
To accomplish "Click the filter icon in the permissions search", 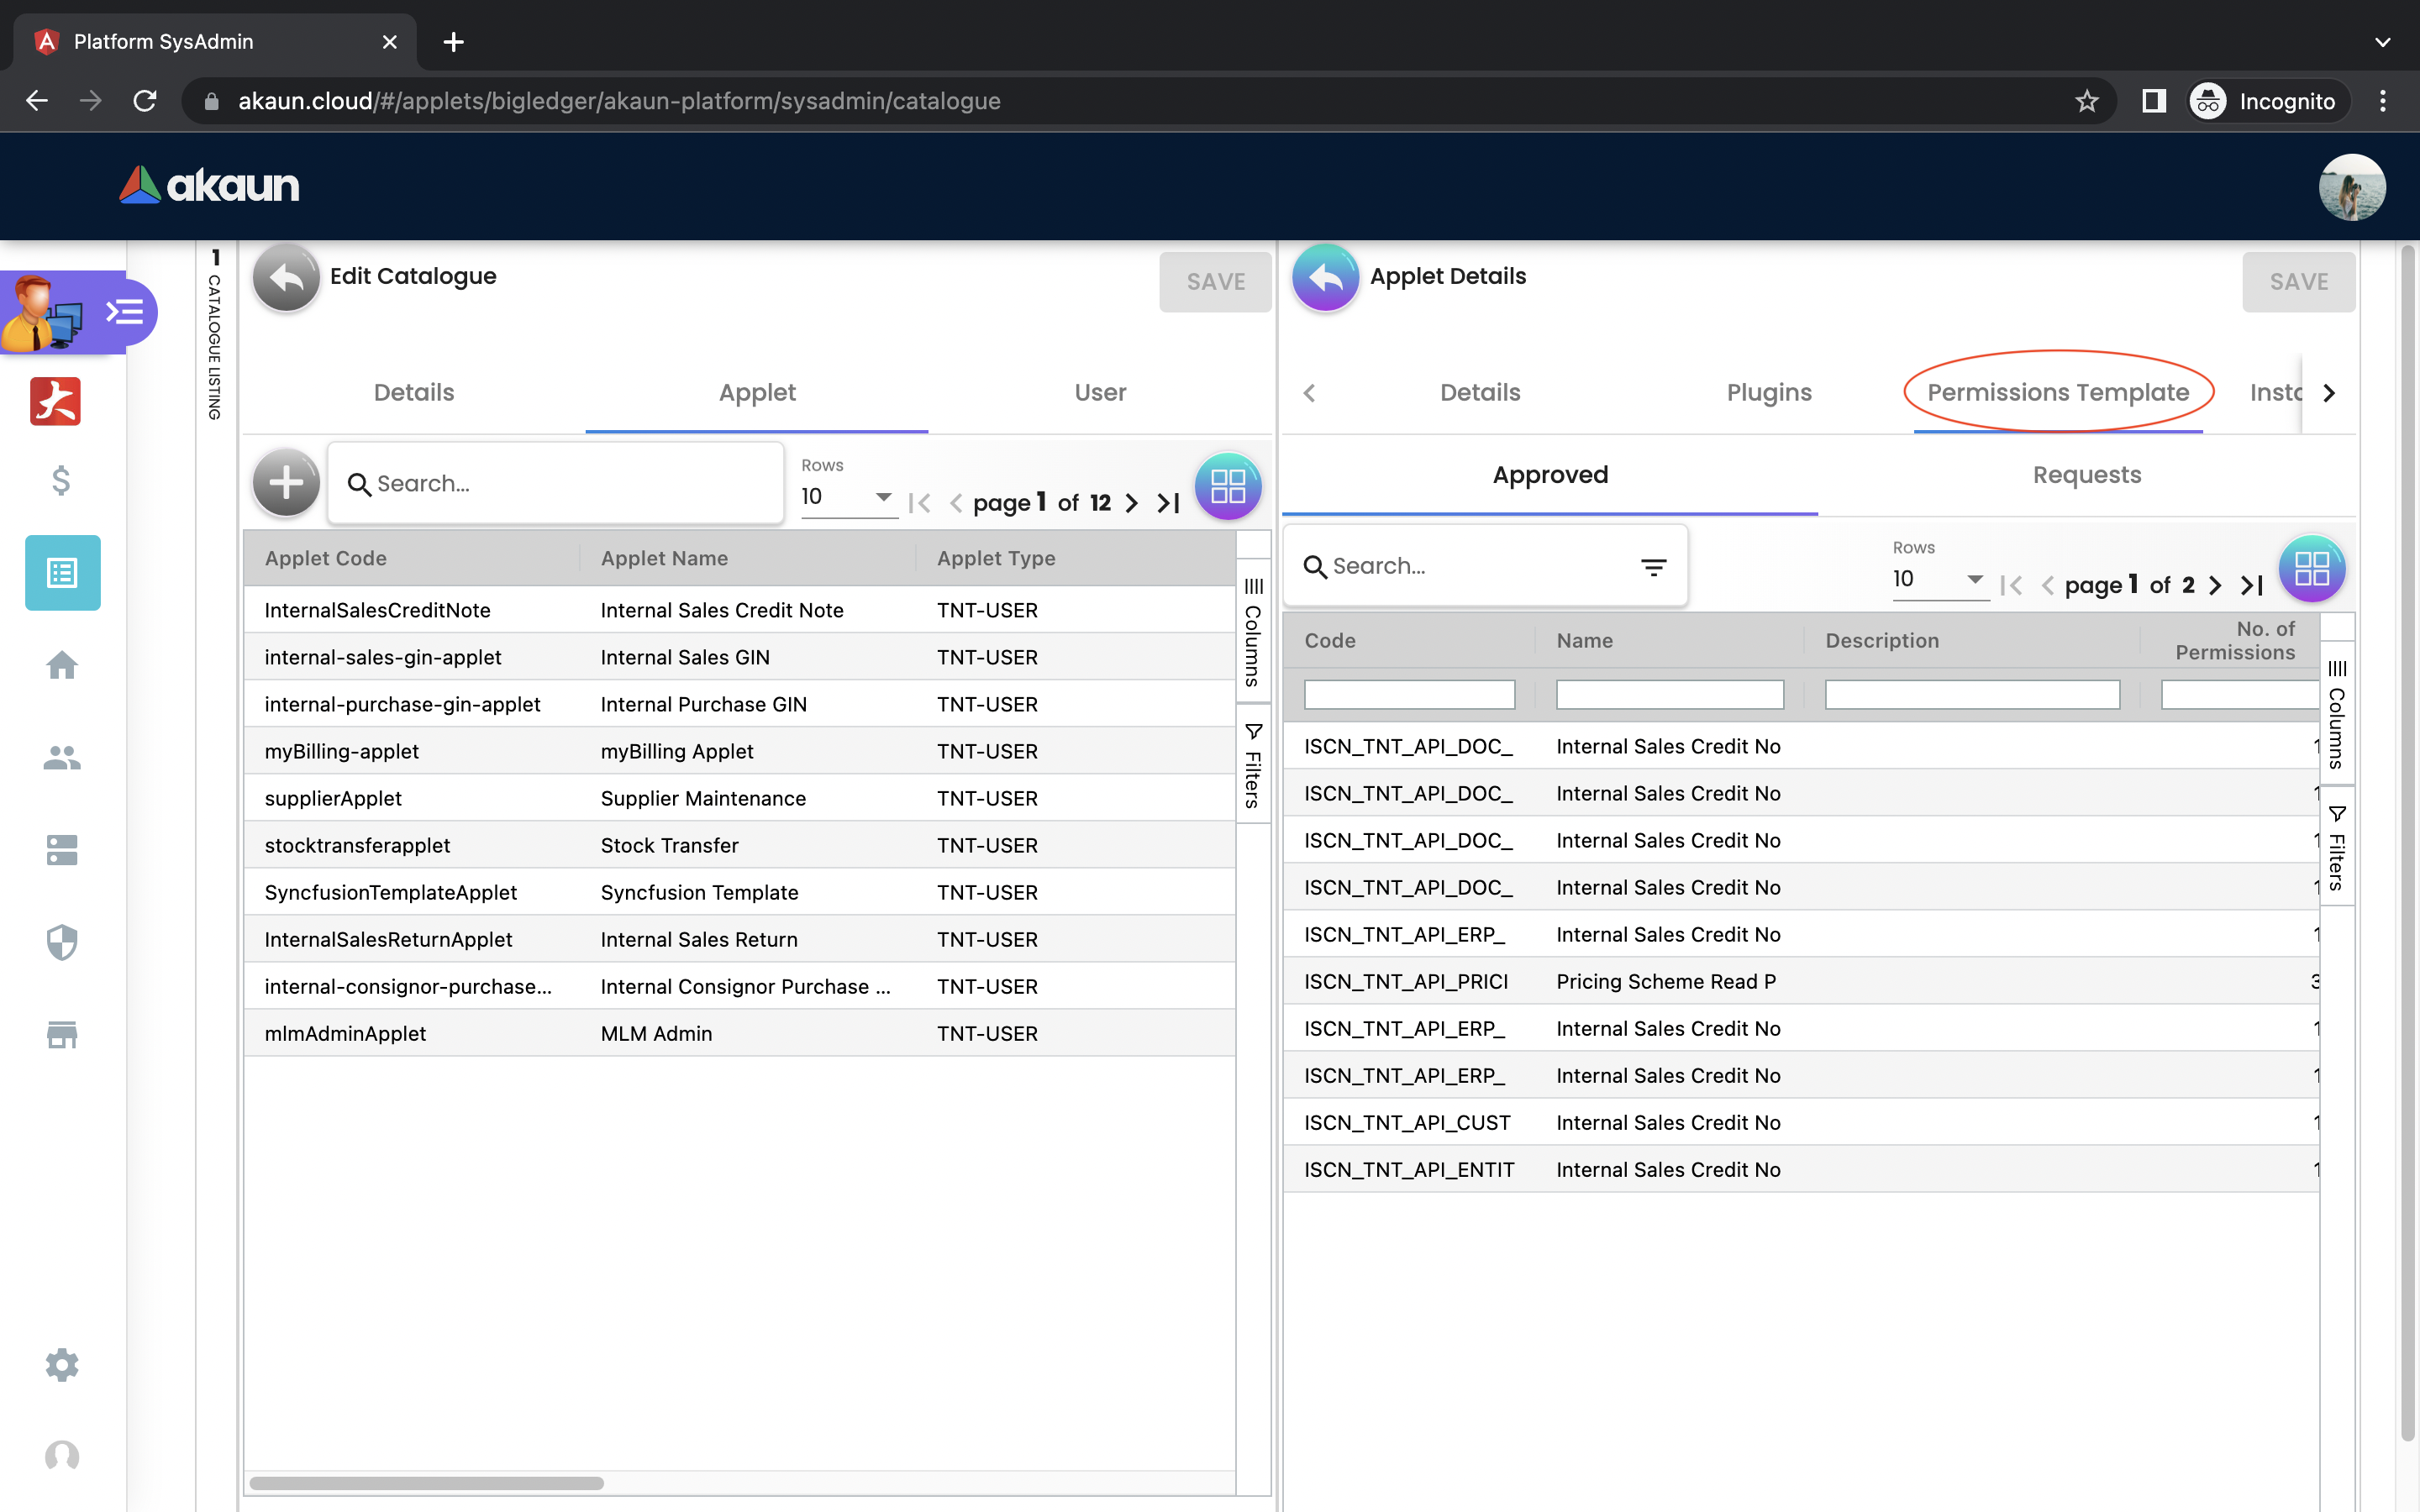I will pos(1653,567).
